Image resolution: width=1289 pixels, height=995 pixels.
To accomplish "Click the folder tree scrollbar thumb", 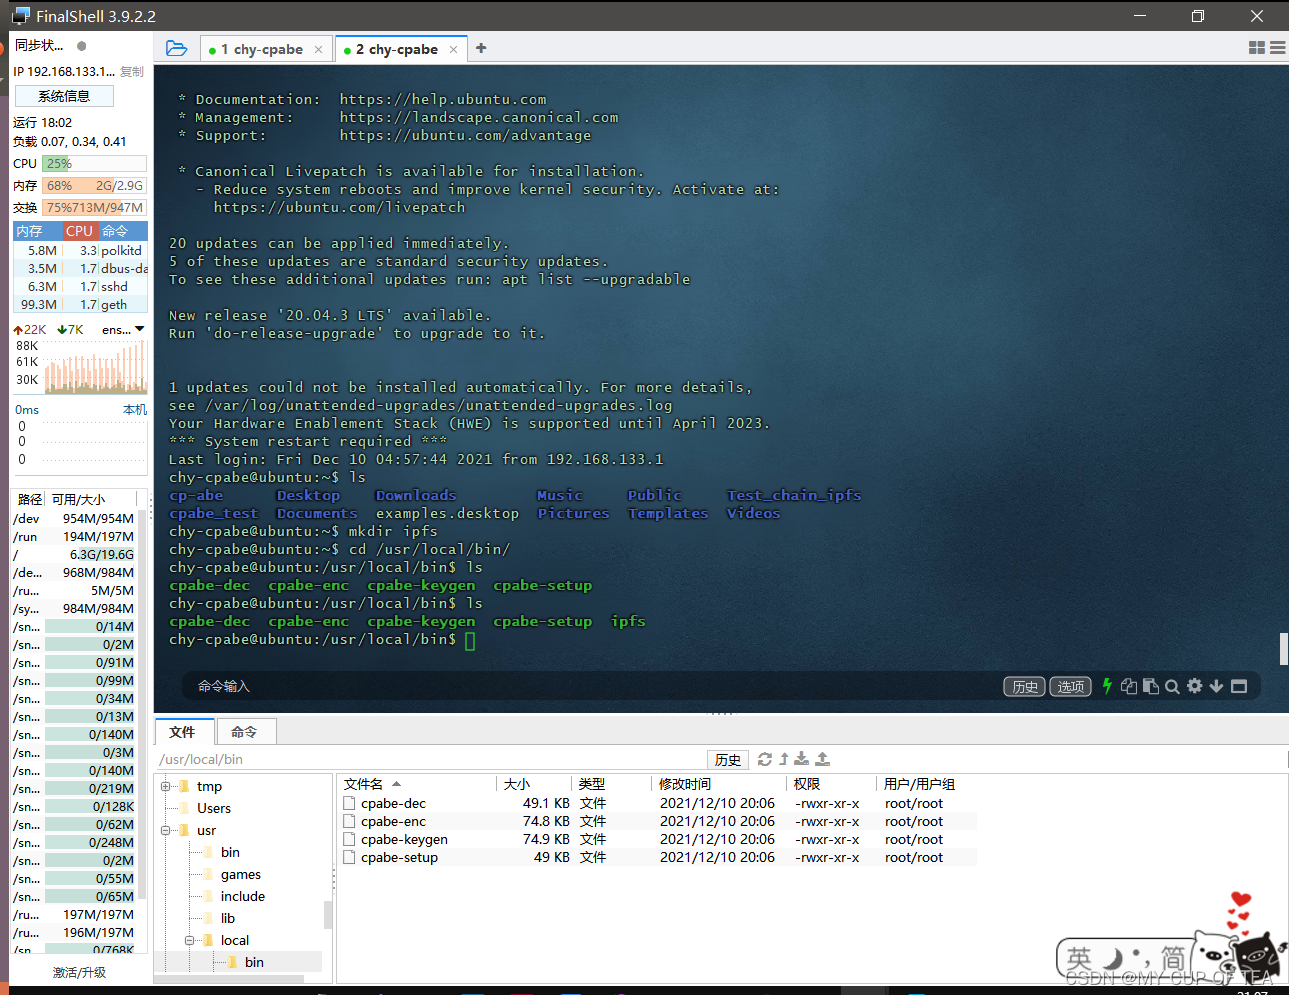I will 328,915.
